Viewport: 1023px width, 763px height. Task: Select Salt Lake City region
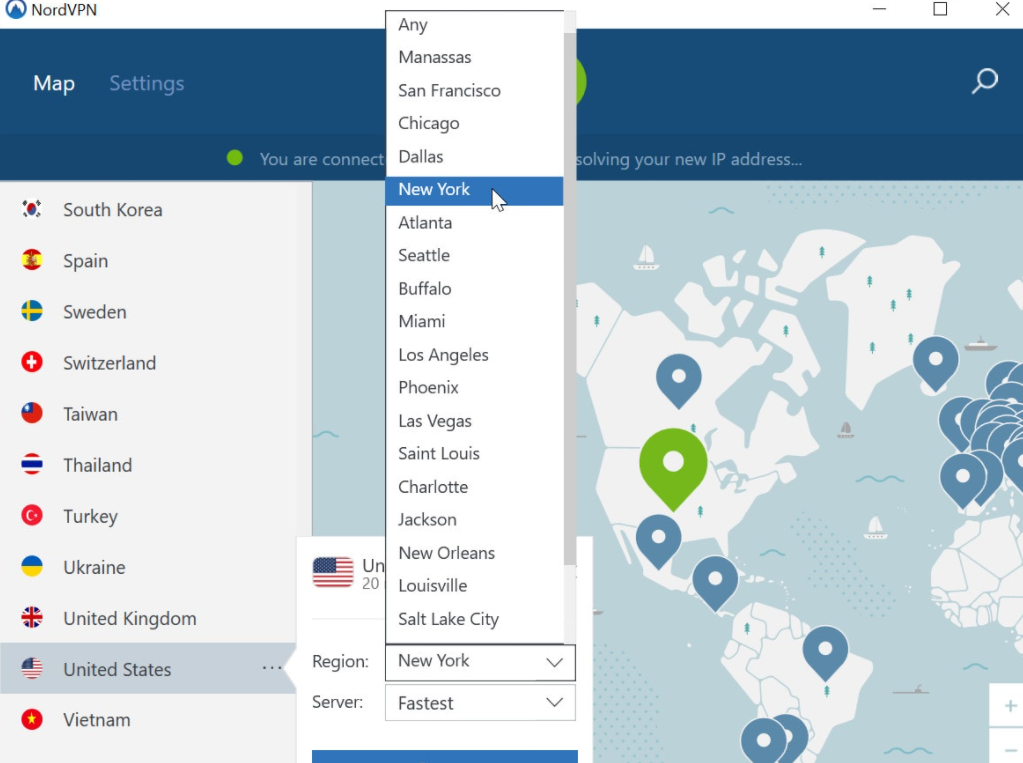(x=474, y=619)
